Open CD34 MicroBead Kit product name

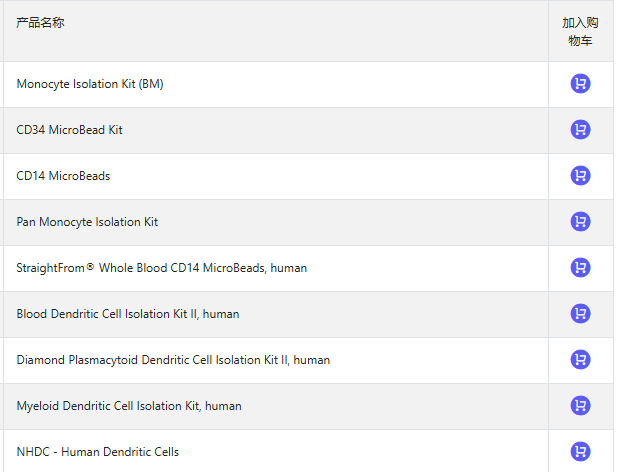tap(70, 130)
